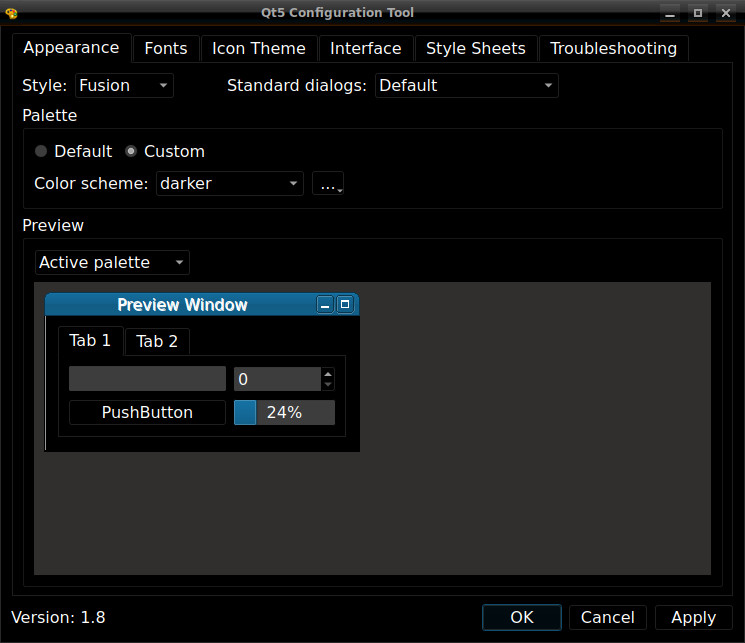This screenshot has height=643, width=745.
Task: Increase the spin box value with up arrow
Action: (x=328, y=374)
